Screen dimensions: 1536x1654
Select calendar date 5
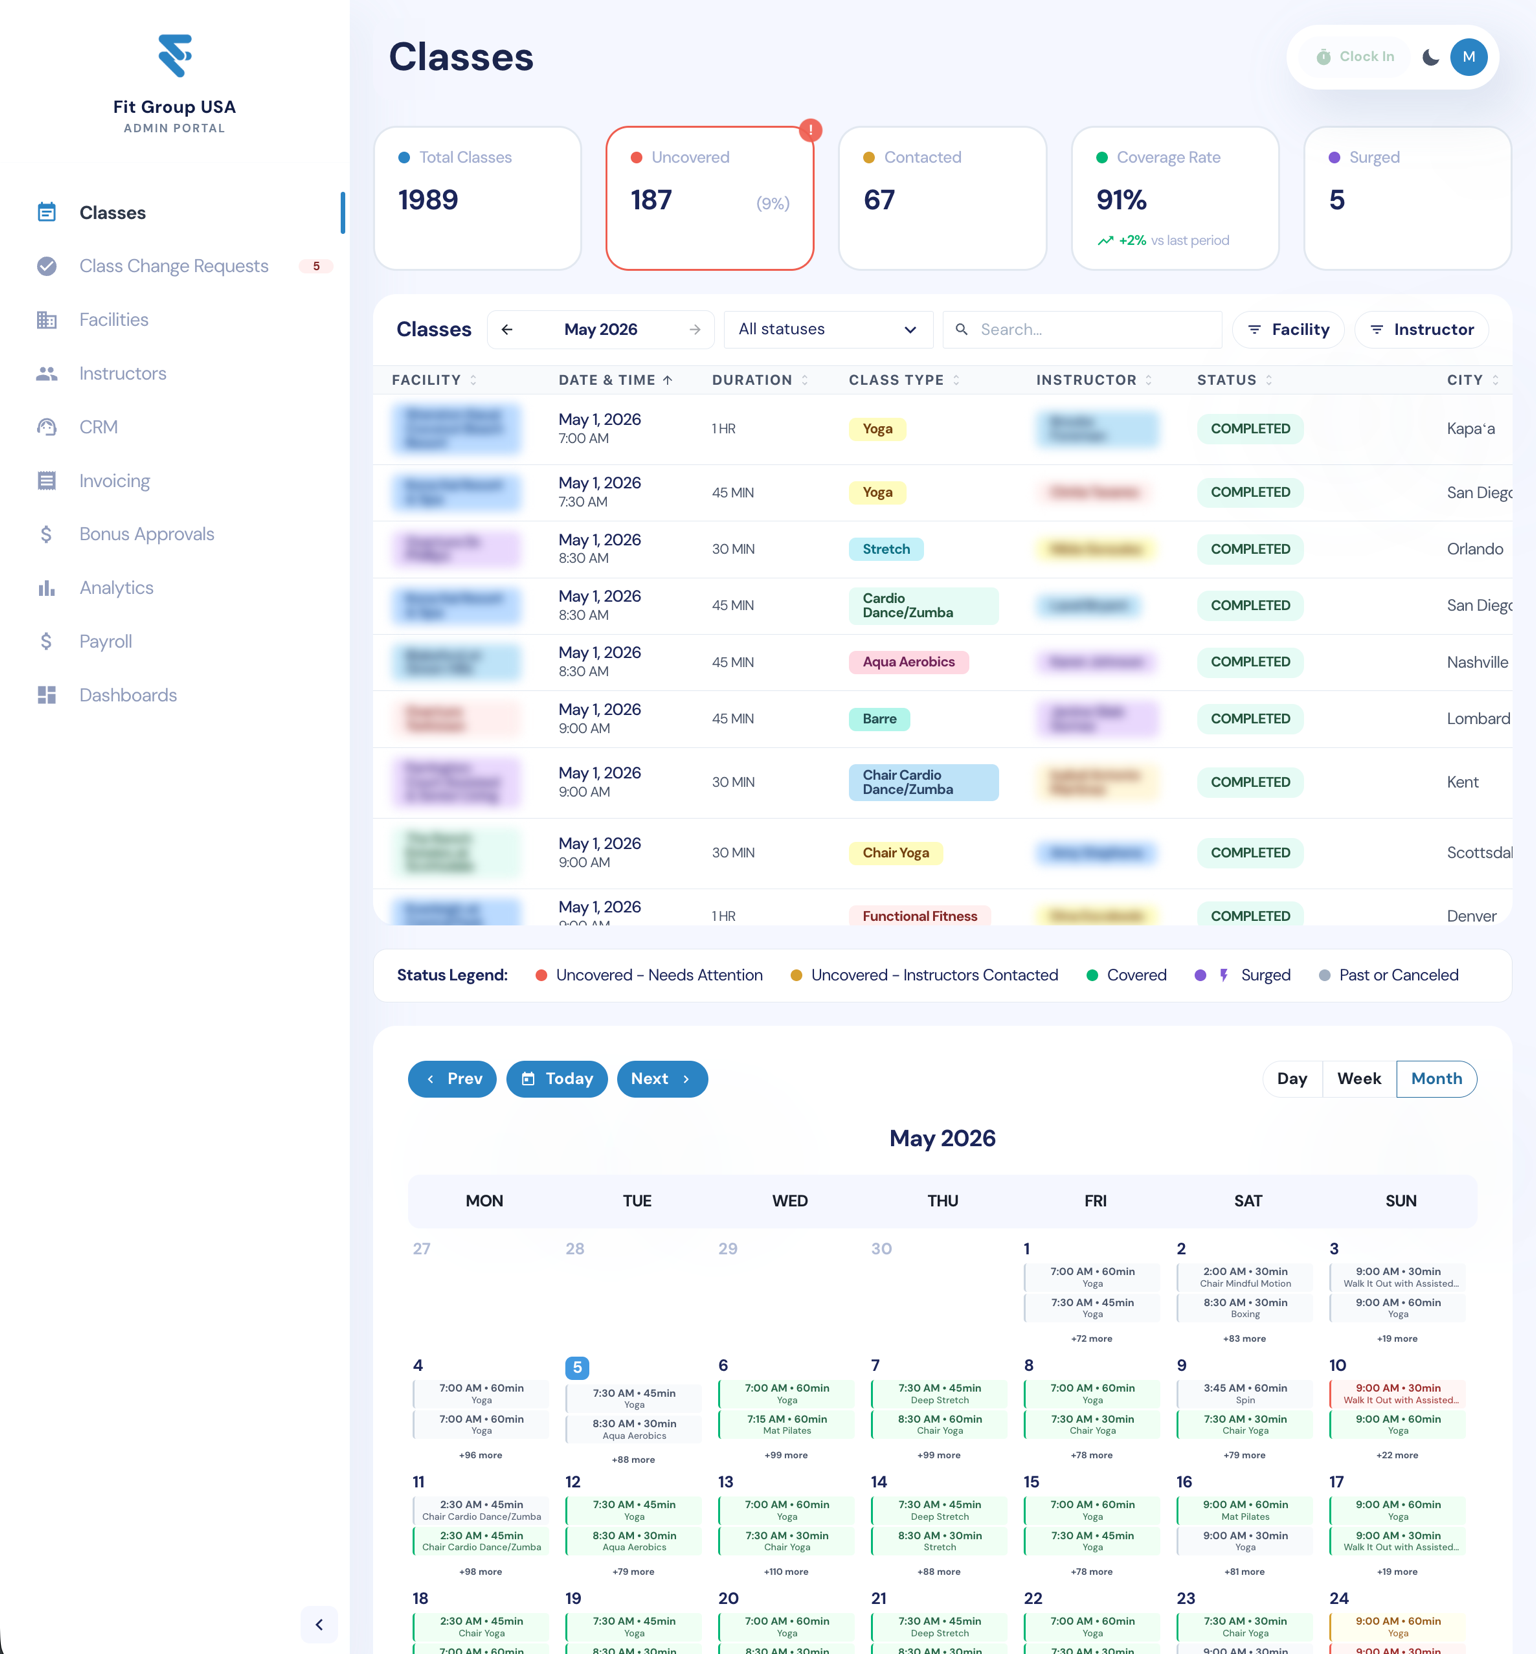point(577,1367)
